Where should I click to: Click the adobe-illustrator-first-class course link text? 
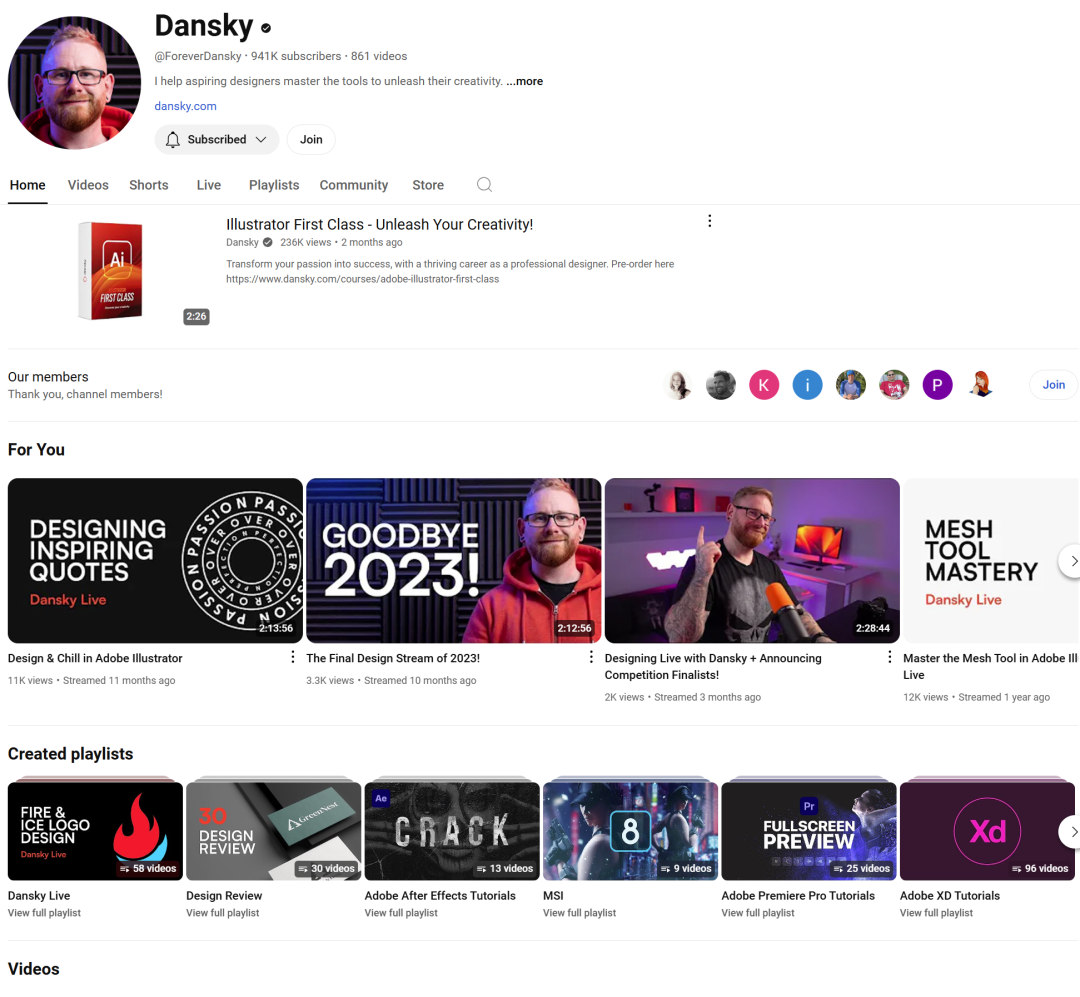[x=362, y=279]
